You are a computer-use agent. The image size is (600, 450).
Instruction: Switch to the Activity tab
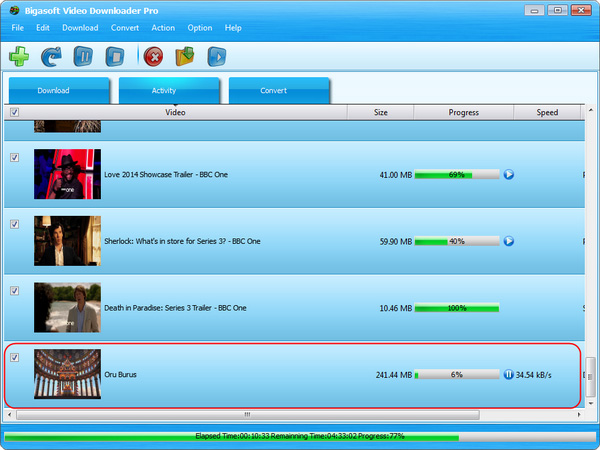[169, 90]
